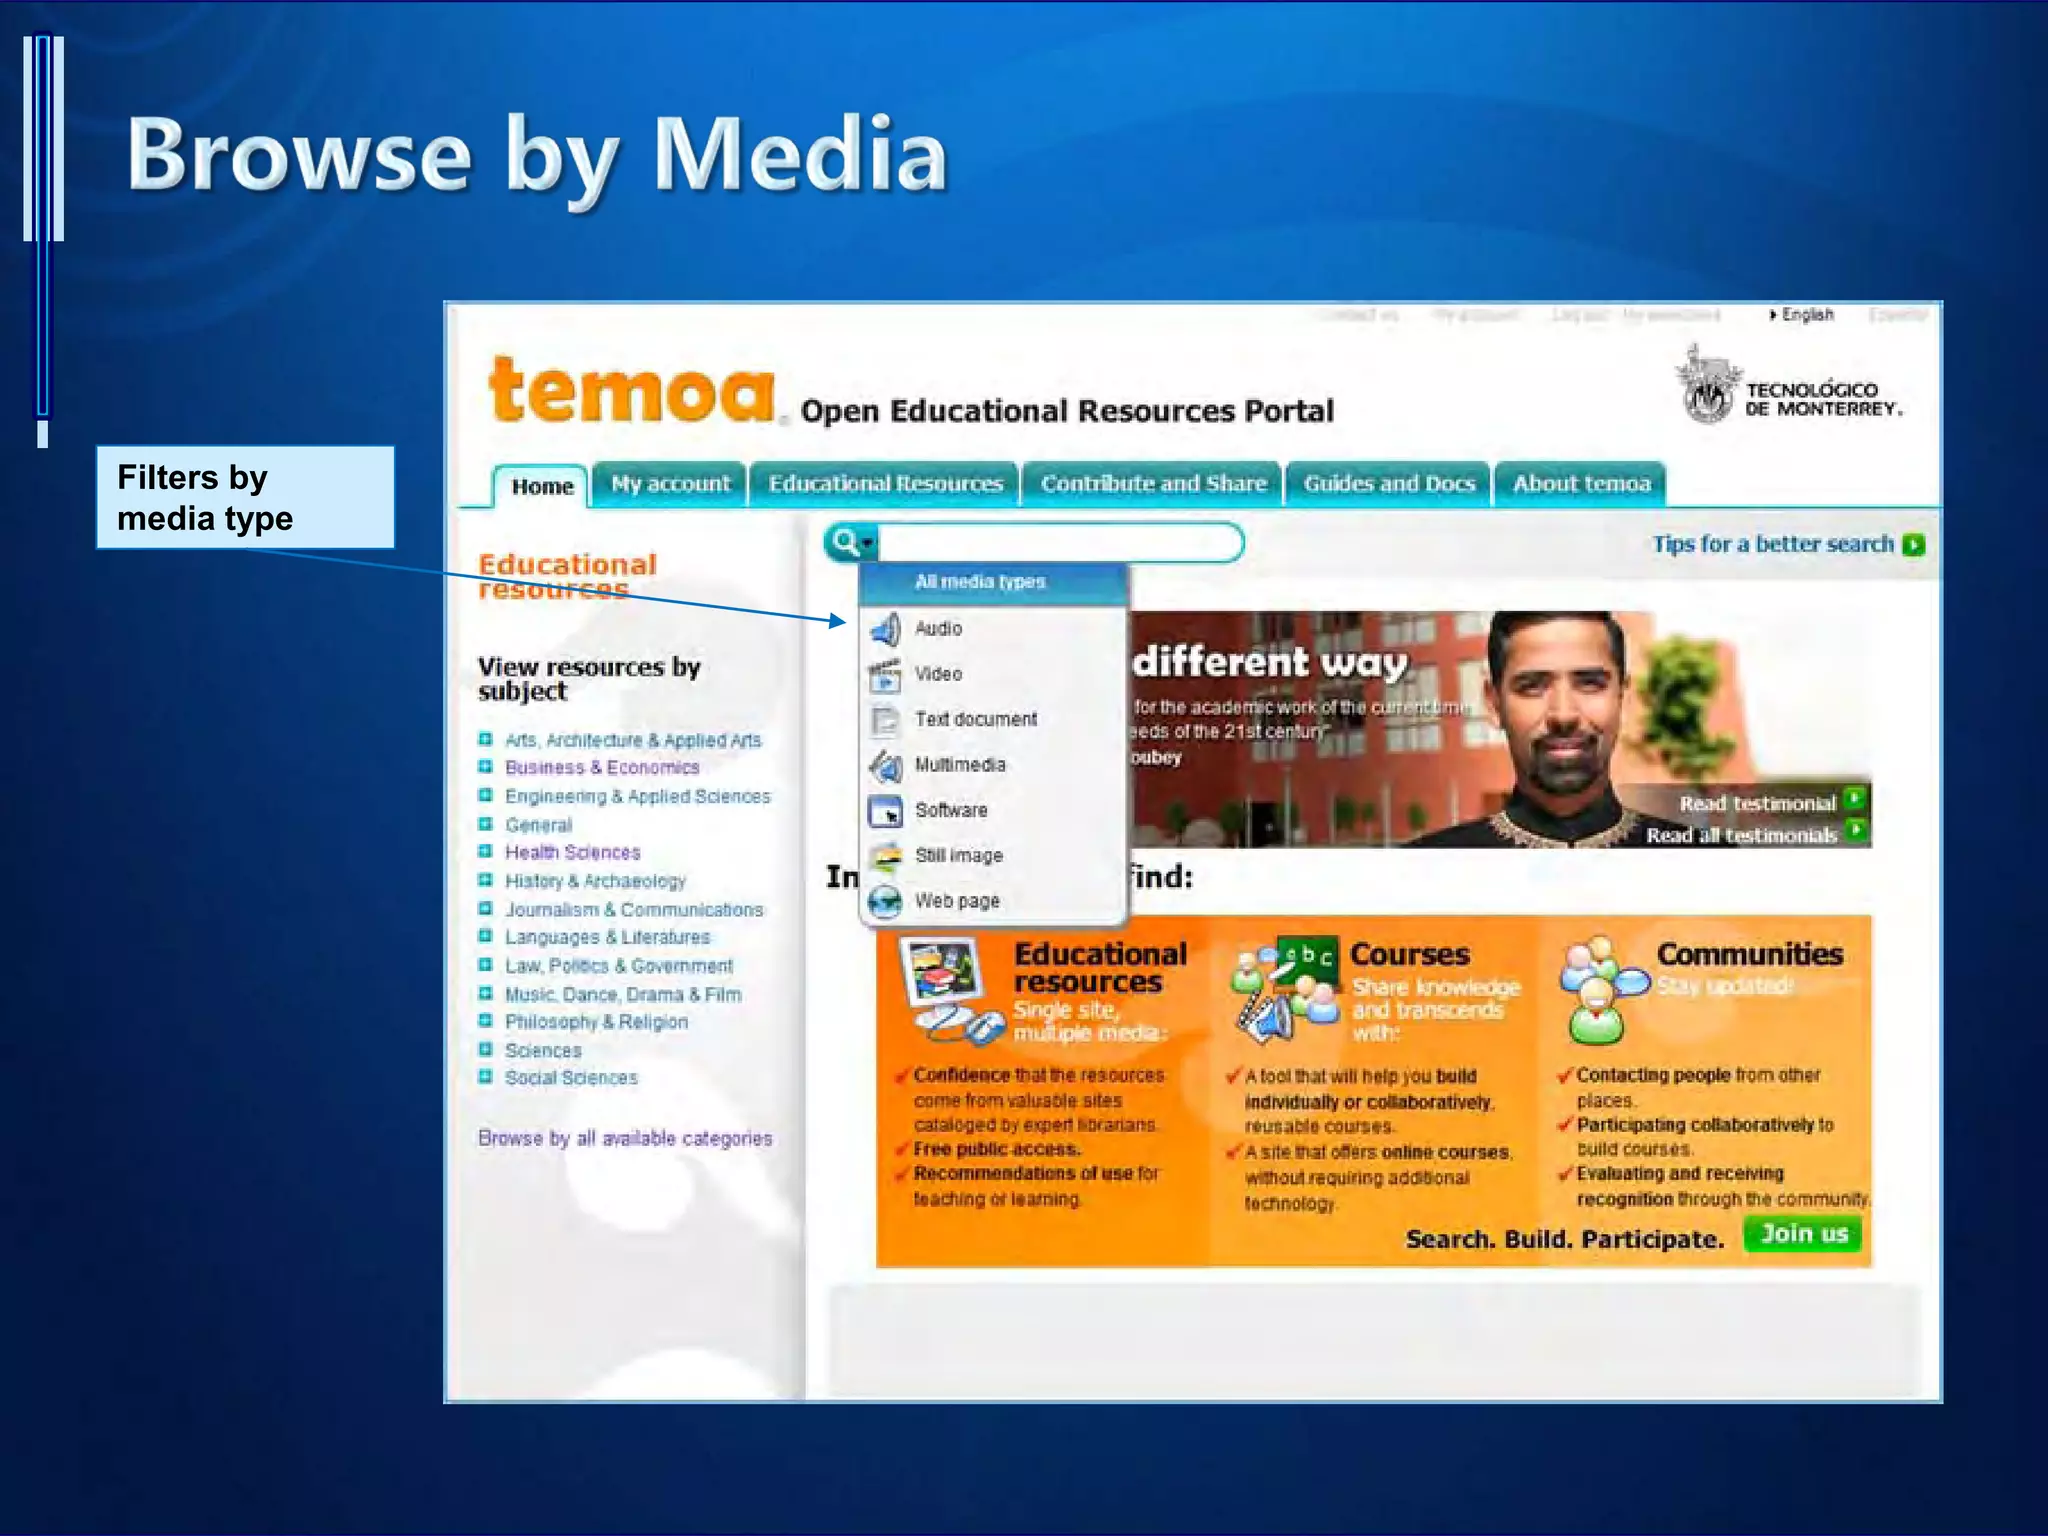Click the Join us button
Image resolution: width=2048 pixels, height=1536 pixels.
click(1804, 1234)
